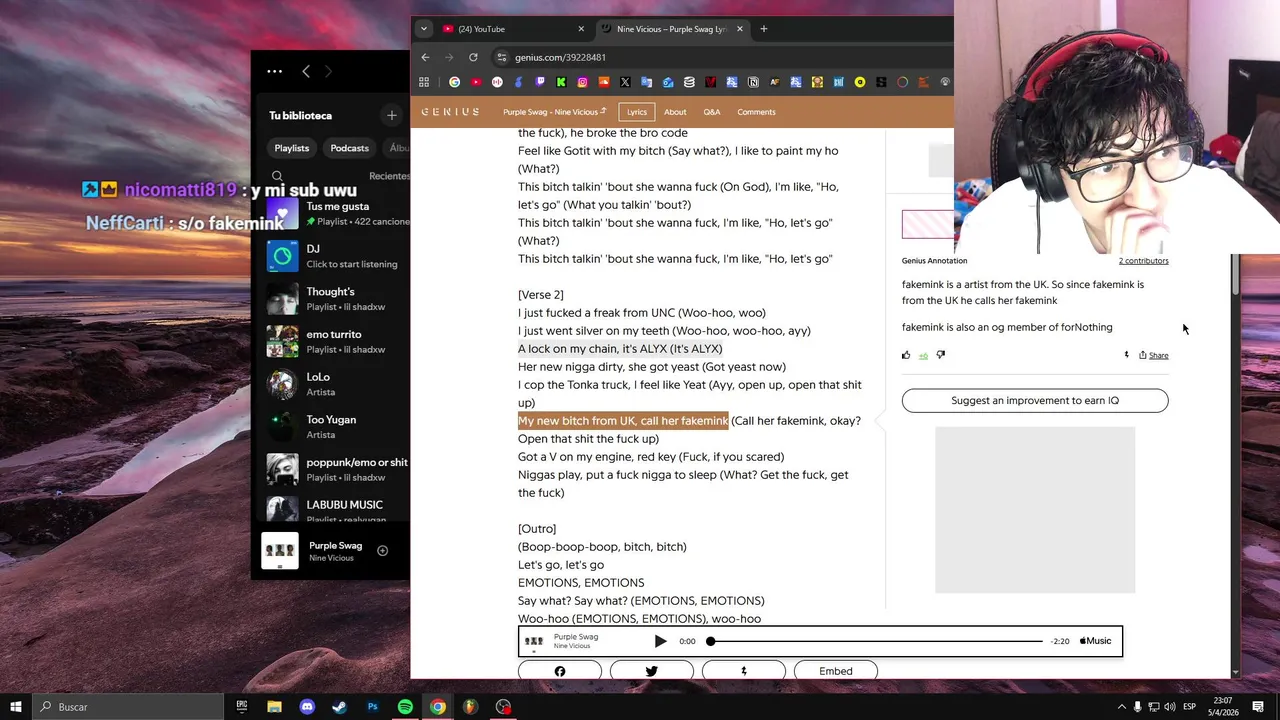This screenshot has width=1280, height=720.
Task: Open the YouTube bookmark icon
Action: click(x=476, y=82)
